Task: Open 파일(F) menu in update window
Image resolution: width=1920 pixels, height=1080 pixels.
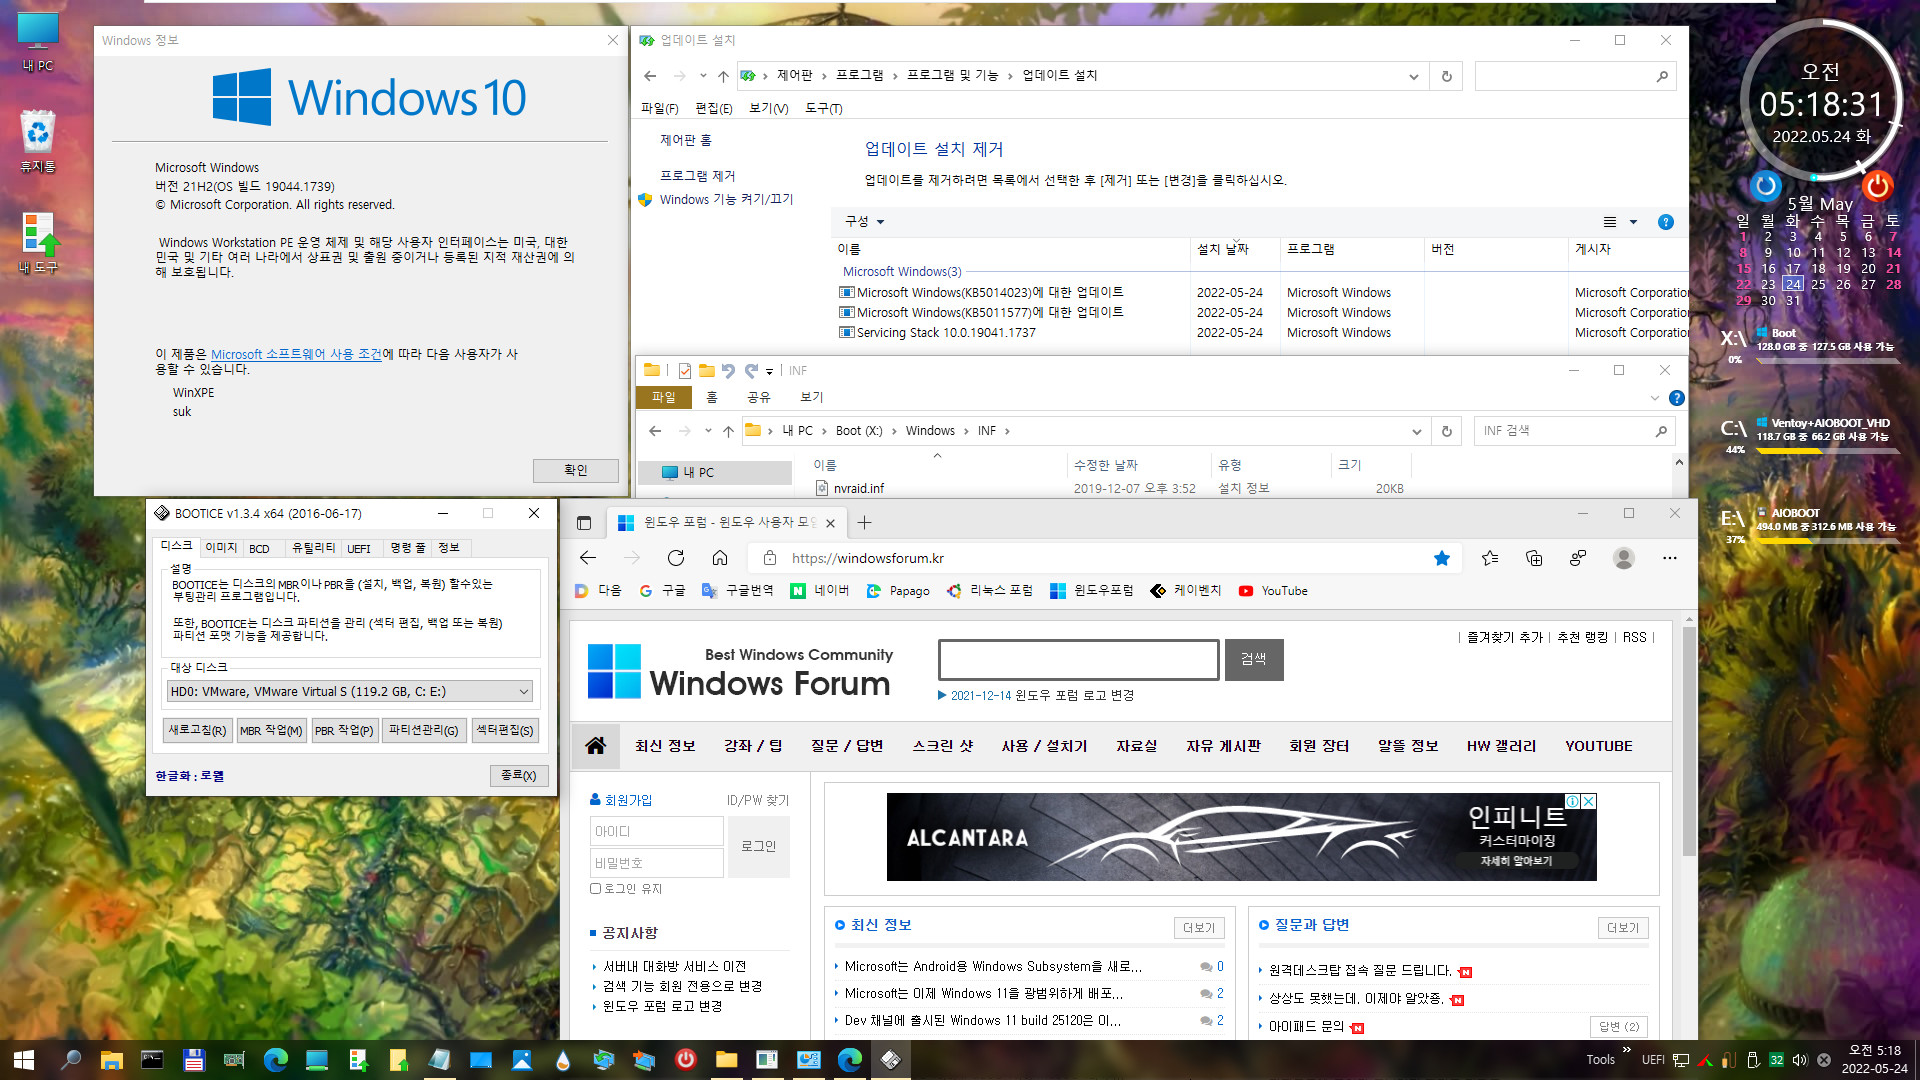Action: 659,108
